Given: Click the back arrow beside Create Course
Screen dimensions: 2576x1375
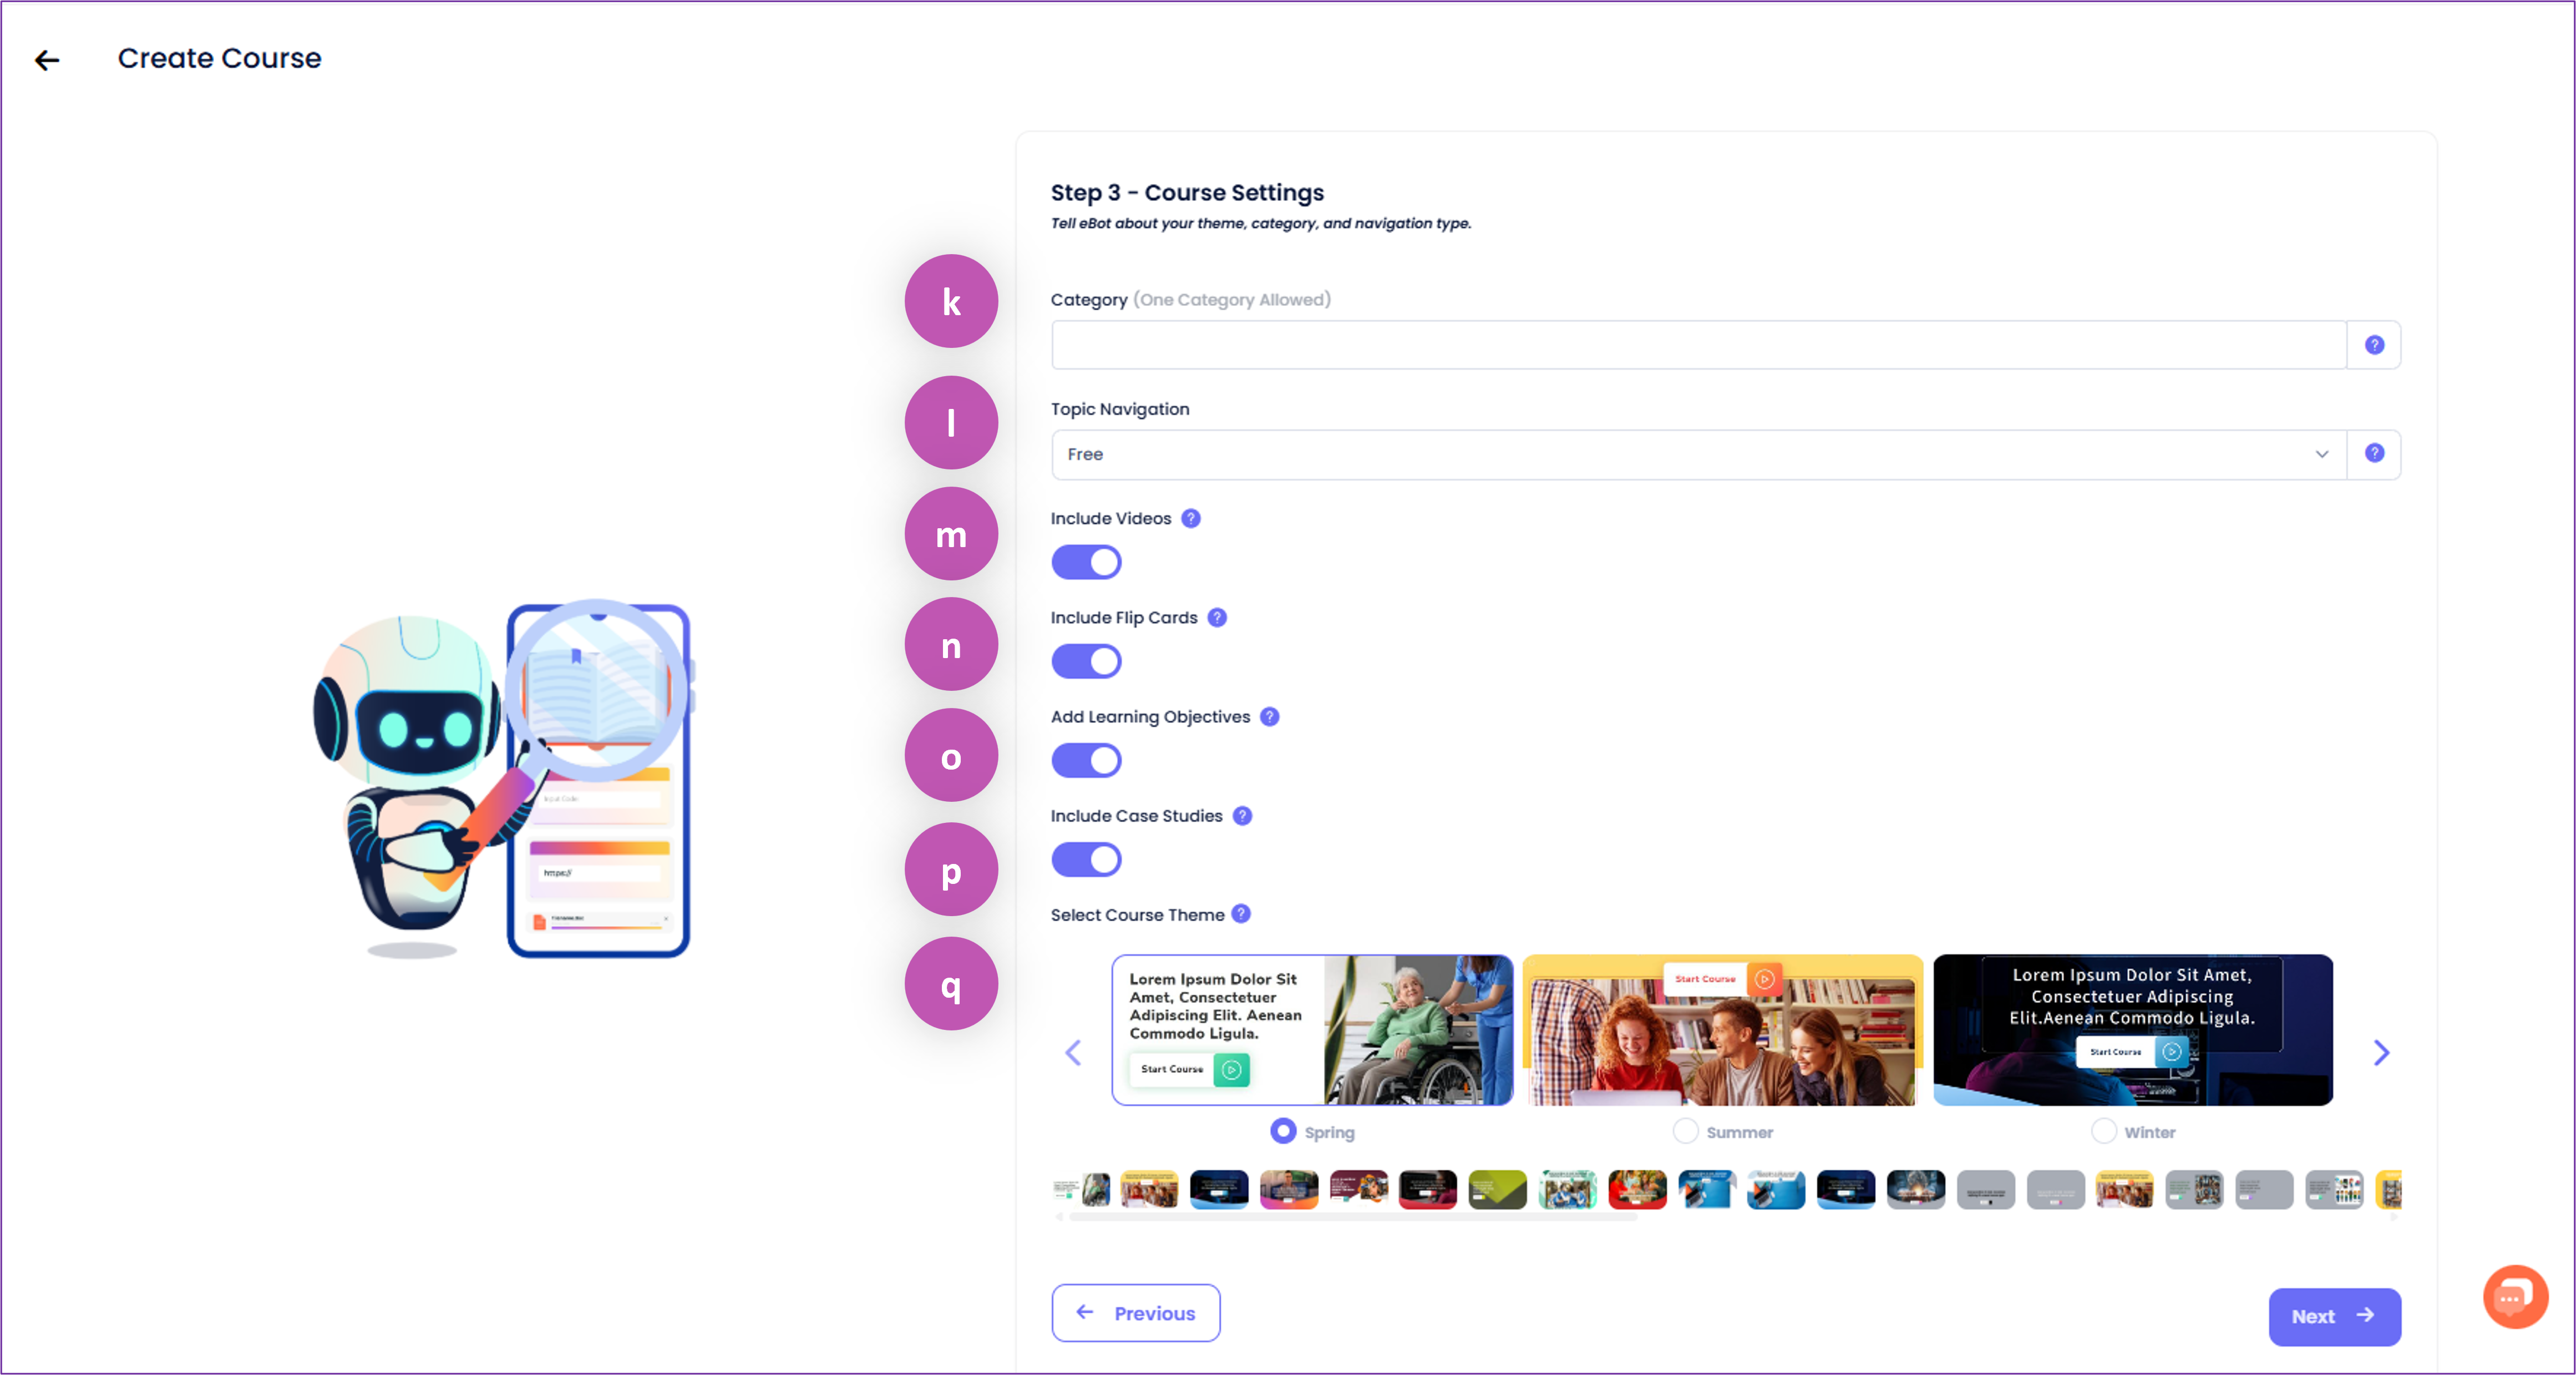Looking at the screenshot, I should 47,60.
